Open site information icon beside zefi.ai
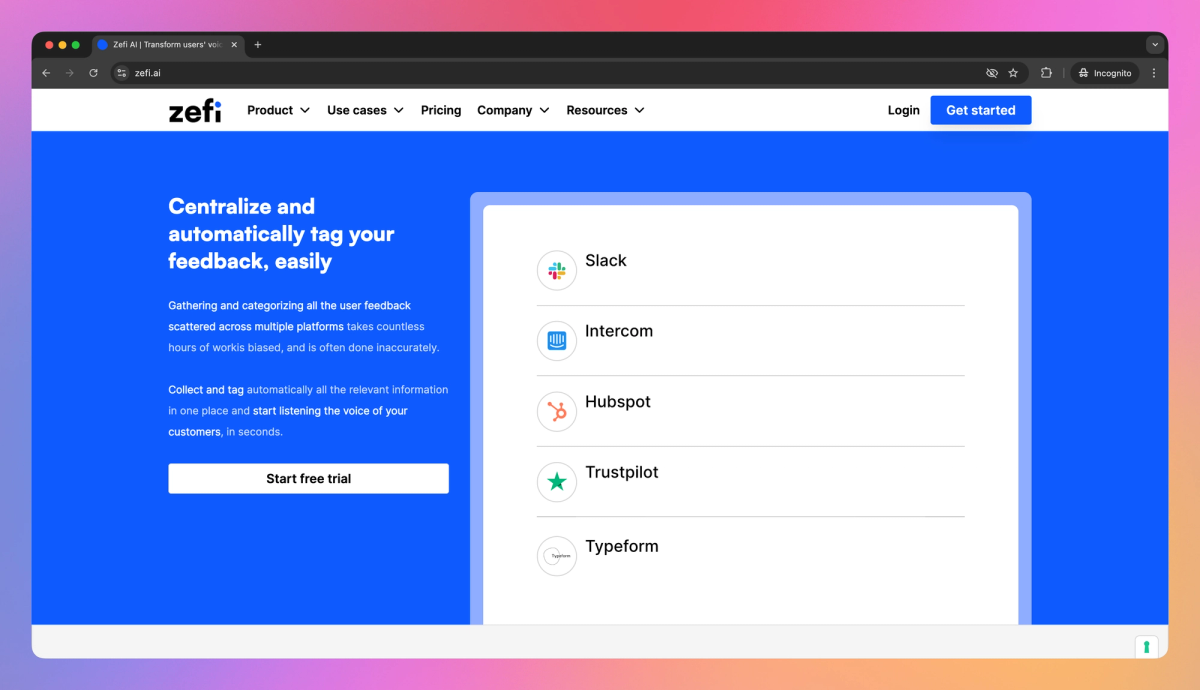This screenshot has height=690, width=1200. (x=122, y=73)
